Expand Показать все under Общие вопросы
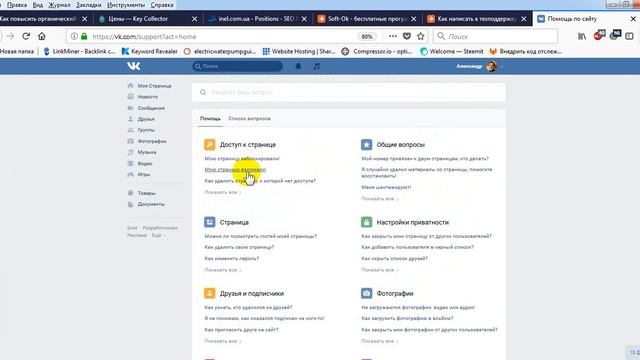This screenshot has width=640, height=360. pyautogui.click(x=380, y=198)
